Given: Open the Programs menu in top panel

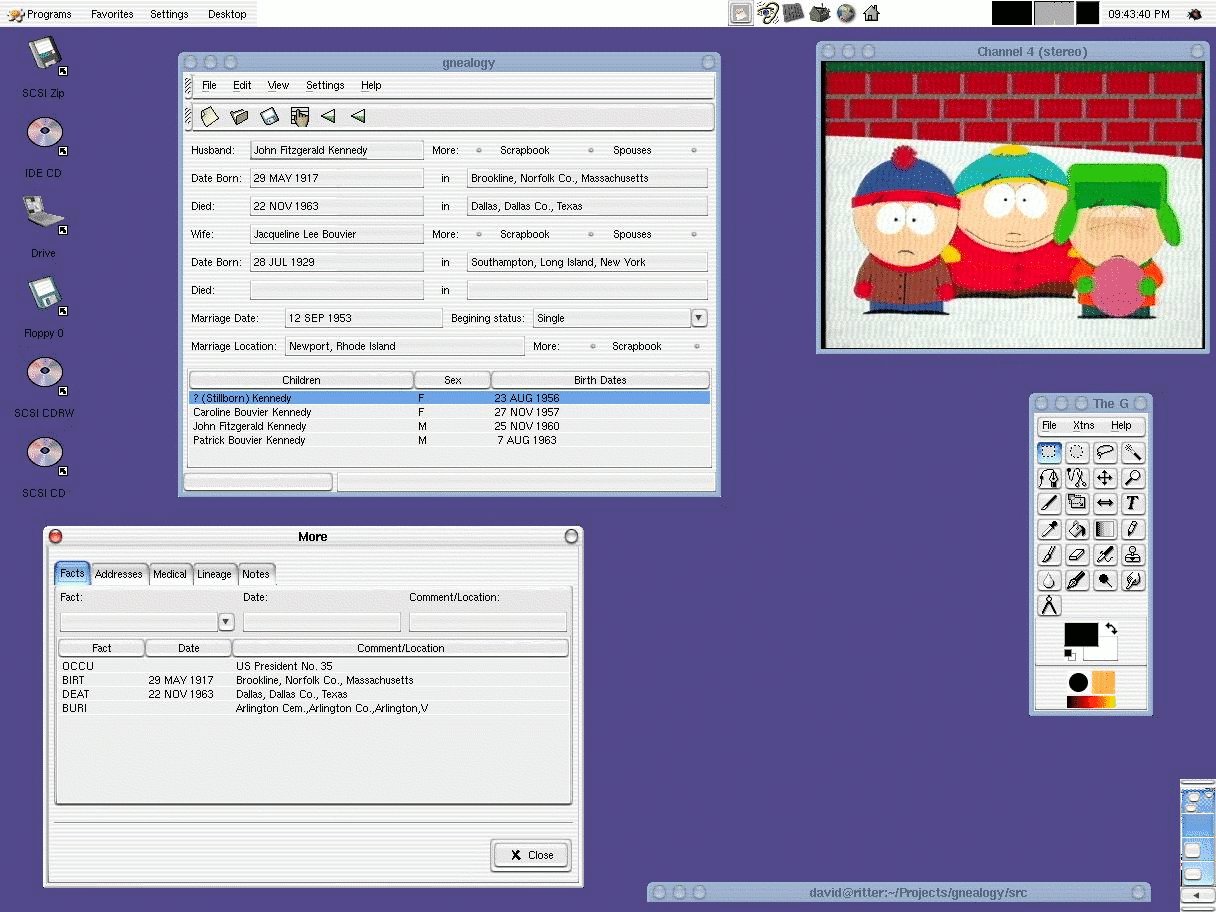Looking at the screenshot, I should pos(40,14).
